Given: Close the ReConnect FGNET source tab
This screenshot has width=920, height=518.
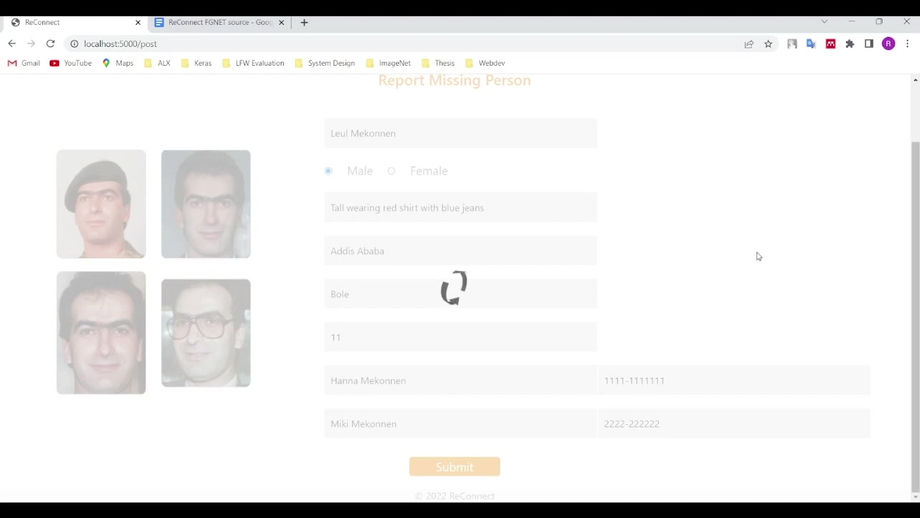Looking at the screenshot, I should coord(281,22).
